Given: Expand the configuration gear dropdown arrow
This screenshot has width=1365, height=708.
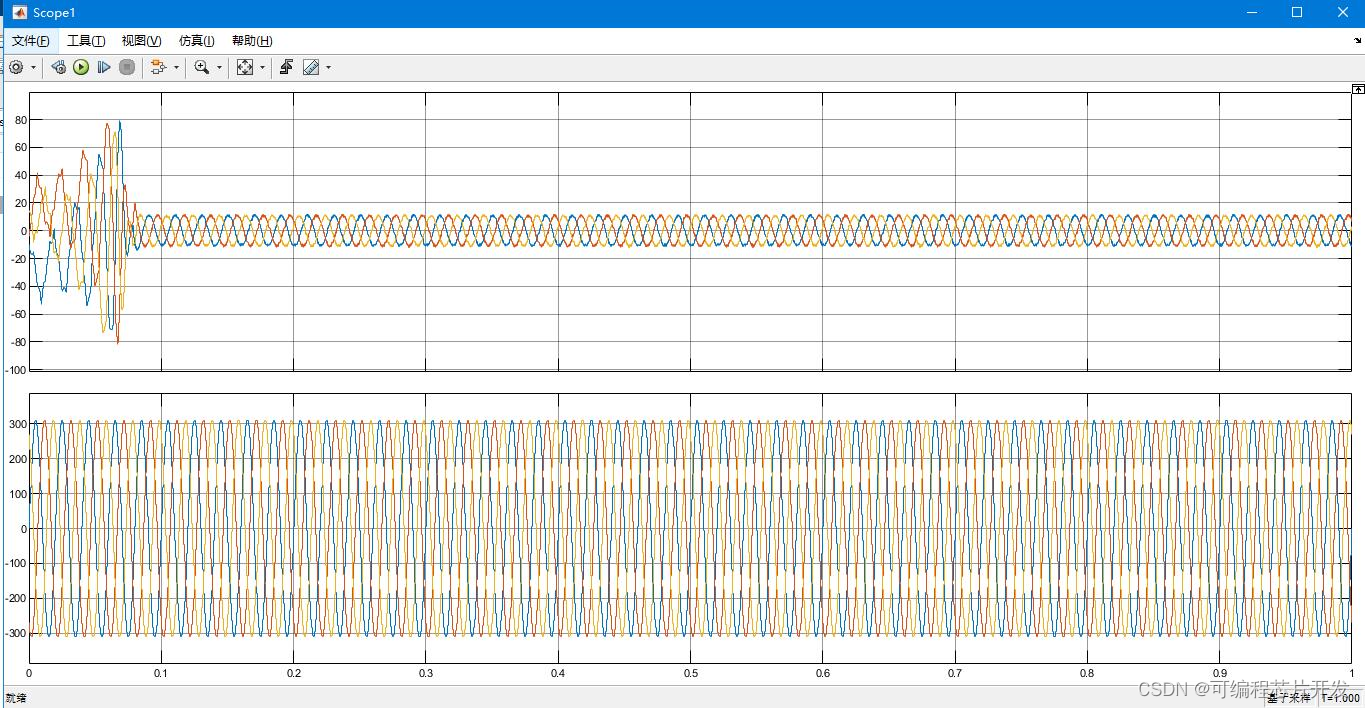Looking at the screenshot, I should (x=34, y=68).
